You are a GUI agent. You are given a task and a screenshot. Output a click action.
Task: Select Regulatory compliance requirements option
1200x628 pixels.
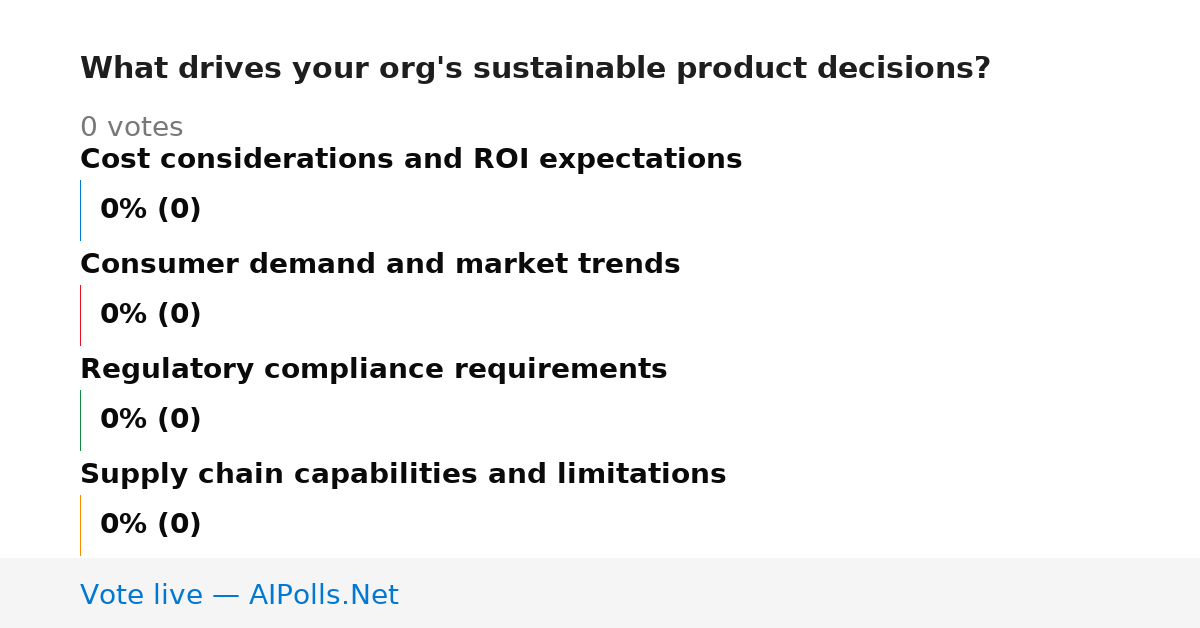(x=373, y=370)
